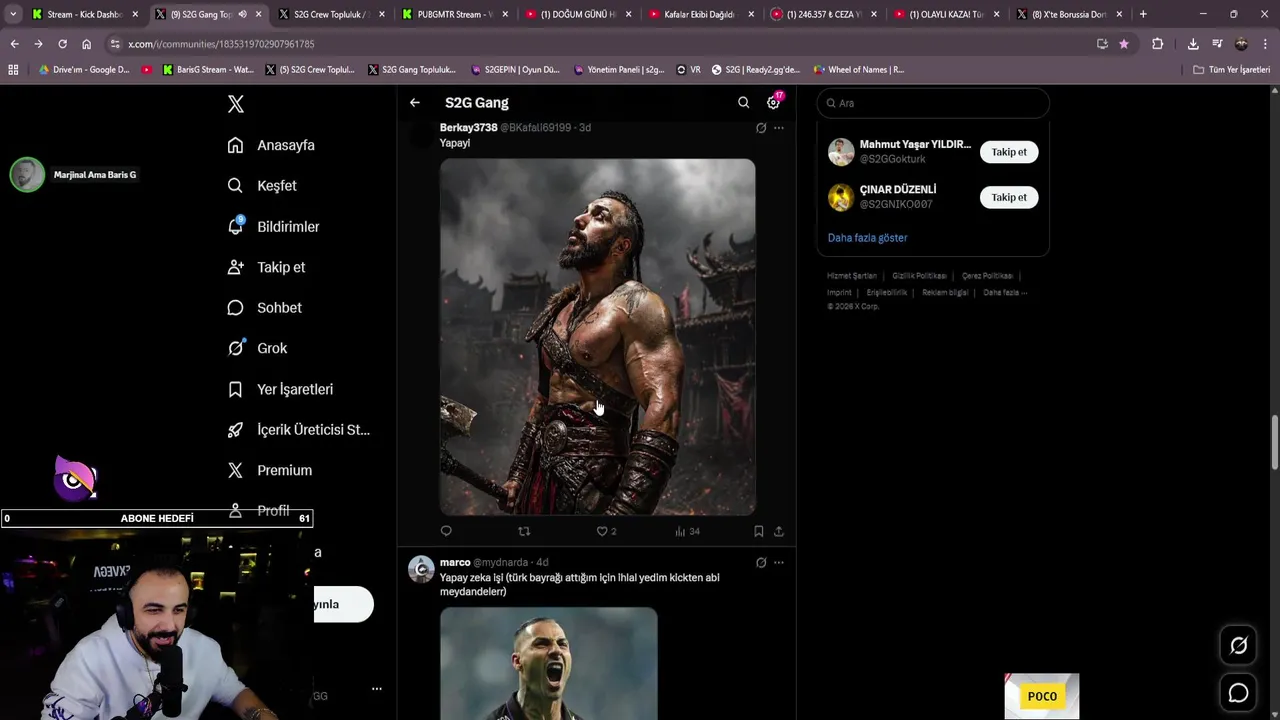This screenshot has width=1280, height=720.
Task: Open account menu three dots in sidebar
Action: click(x=377, y=689)
